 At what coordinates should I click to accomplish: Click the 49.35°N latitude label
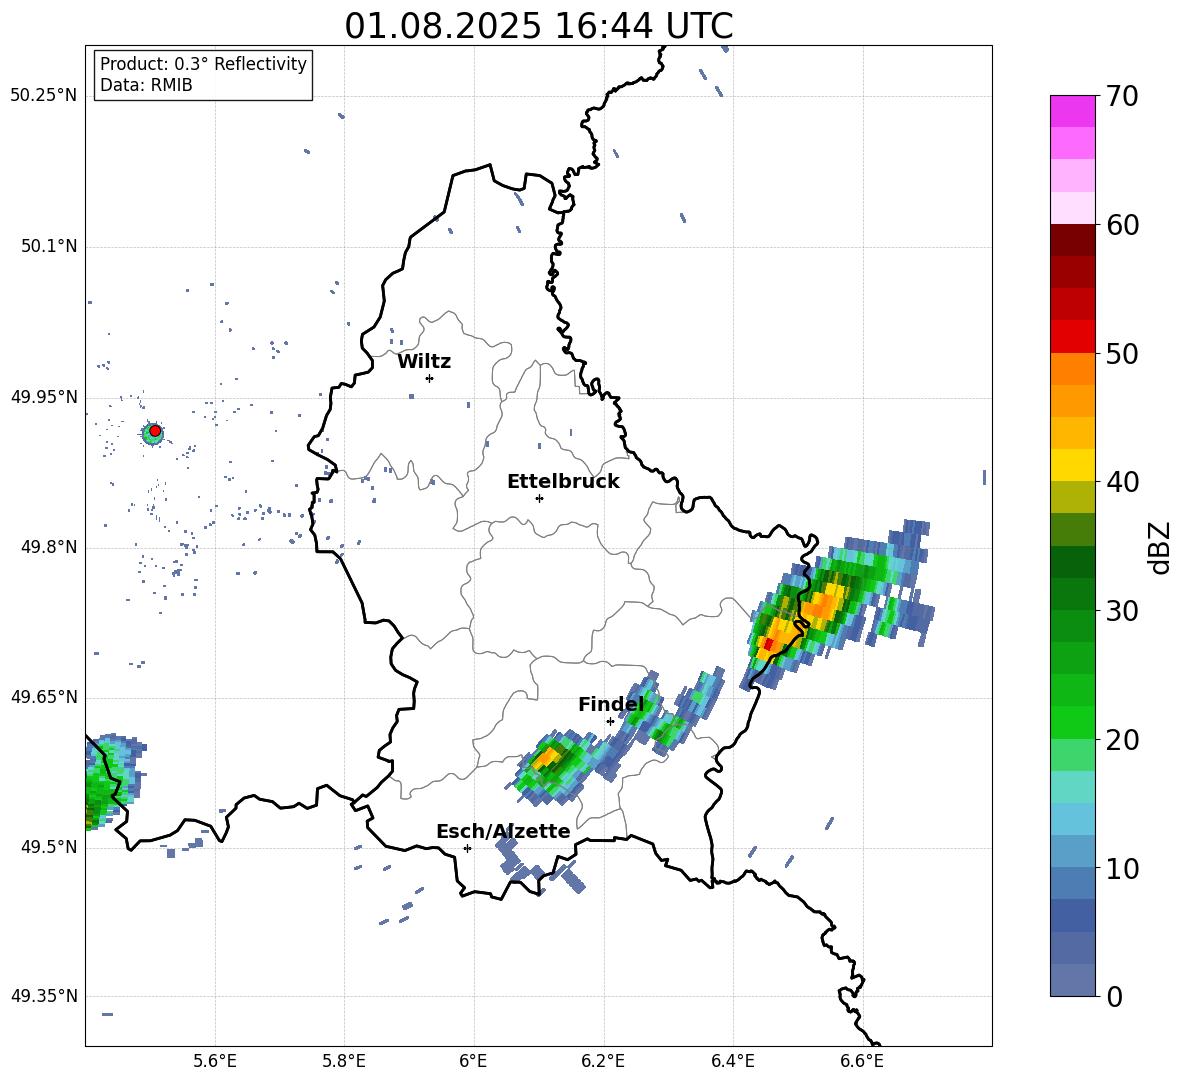coord(43,996)
